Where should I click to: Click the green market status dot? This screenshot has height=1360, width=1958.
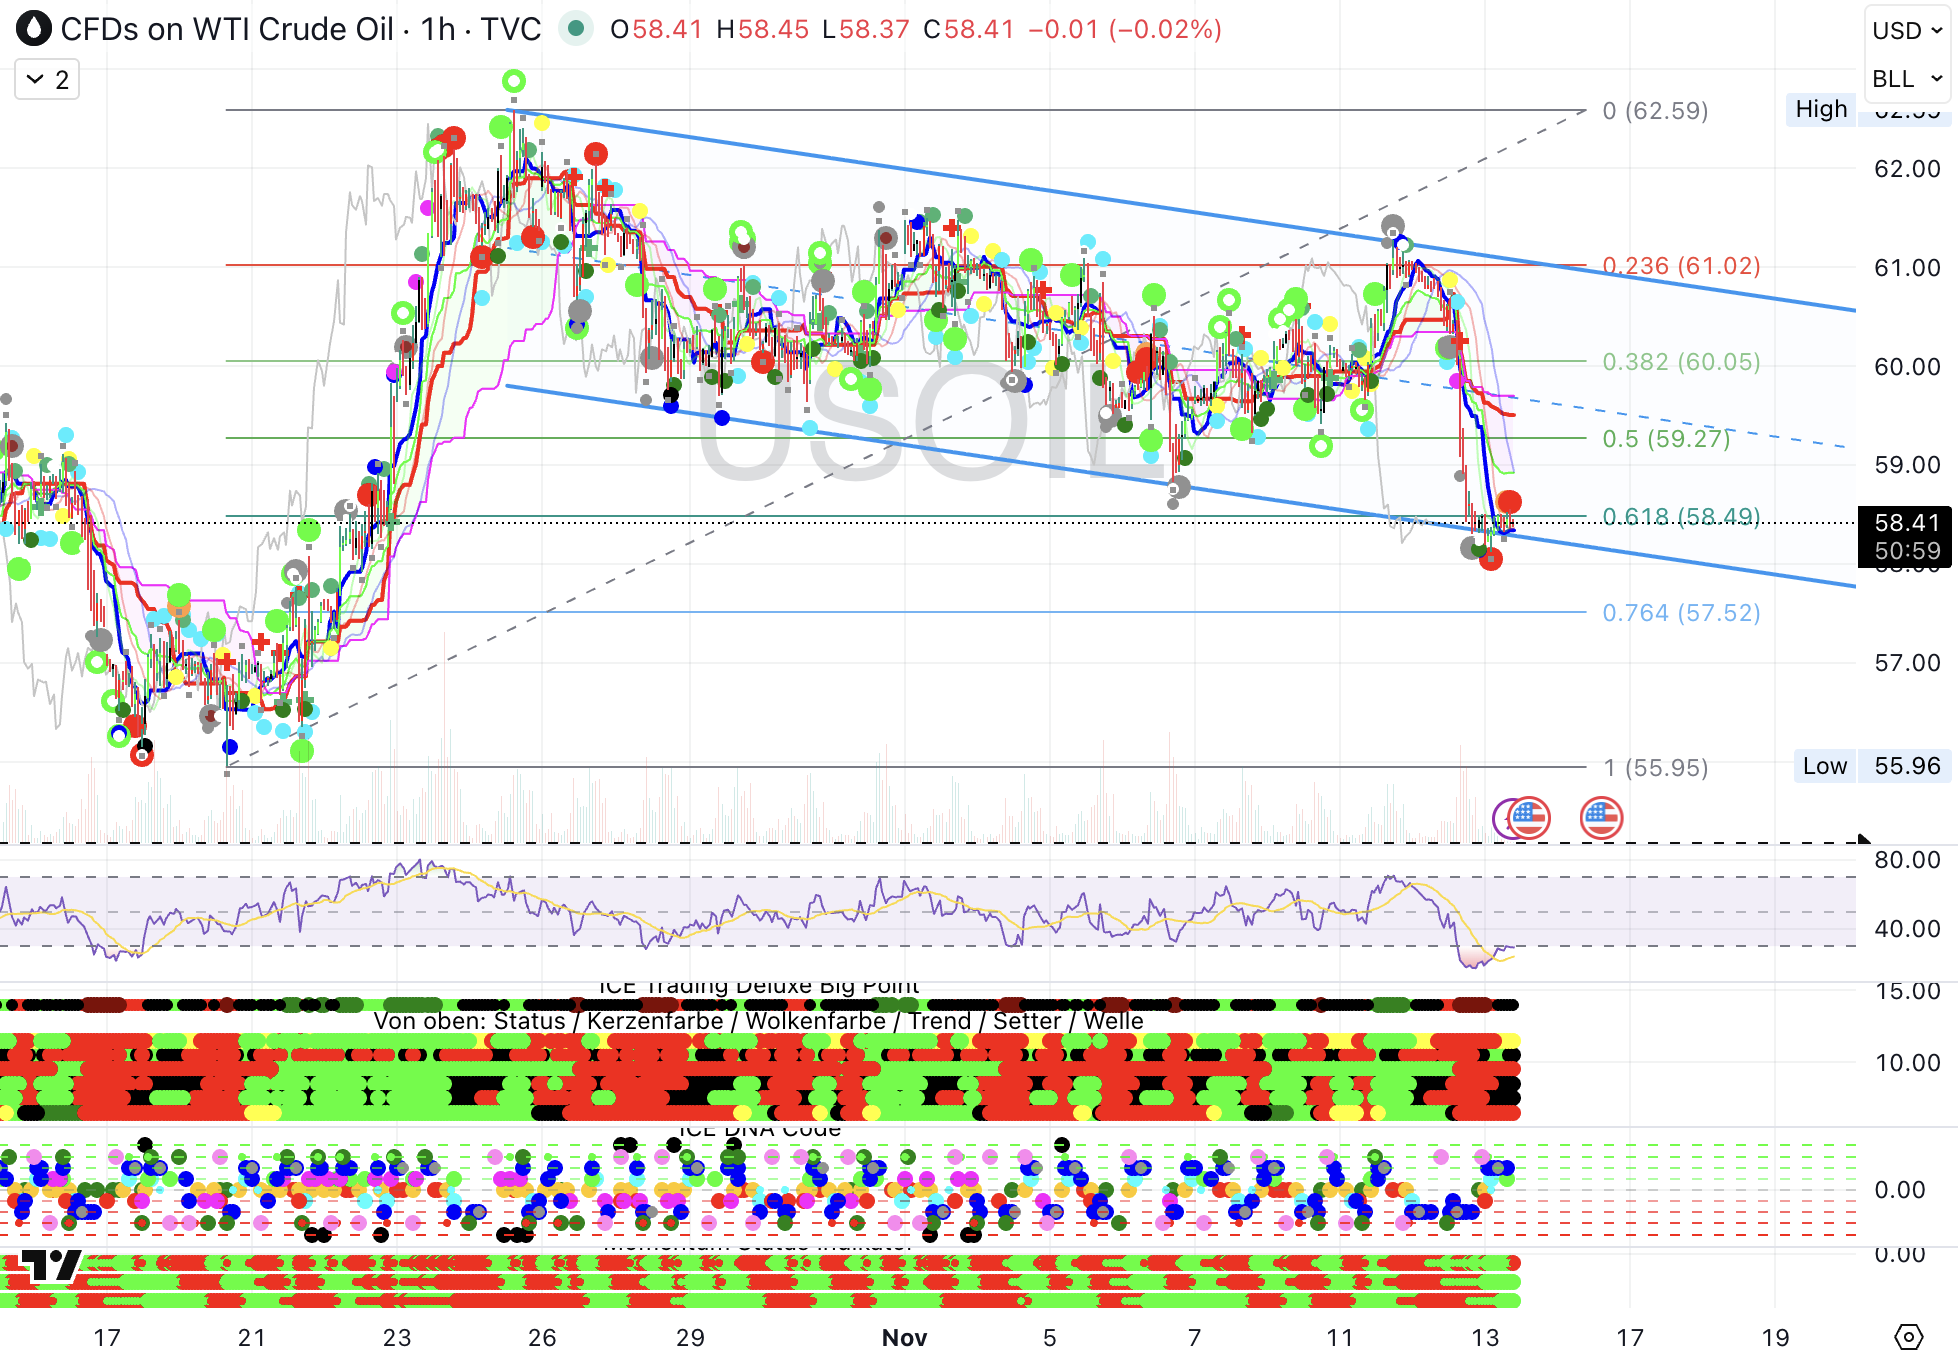[x=575, y=29]
